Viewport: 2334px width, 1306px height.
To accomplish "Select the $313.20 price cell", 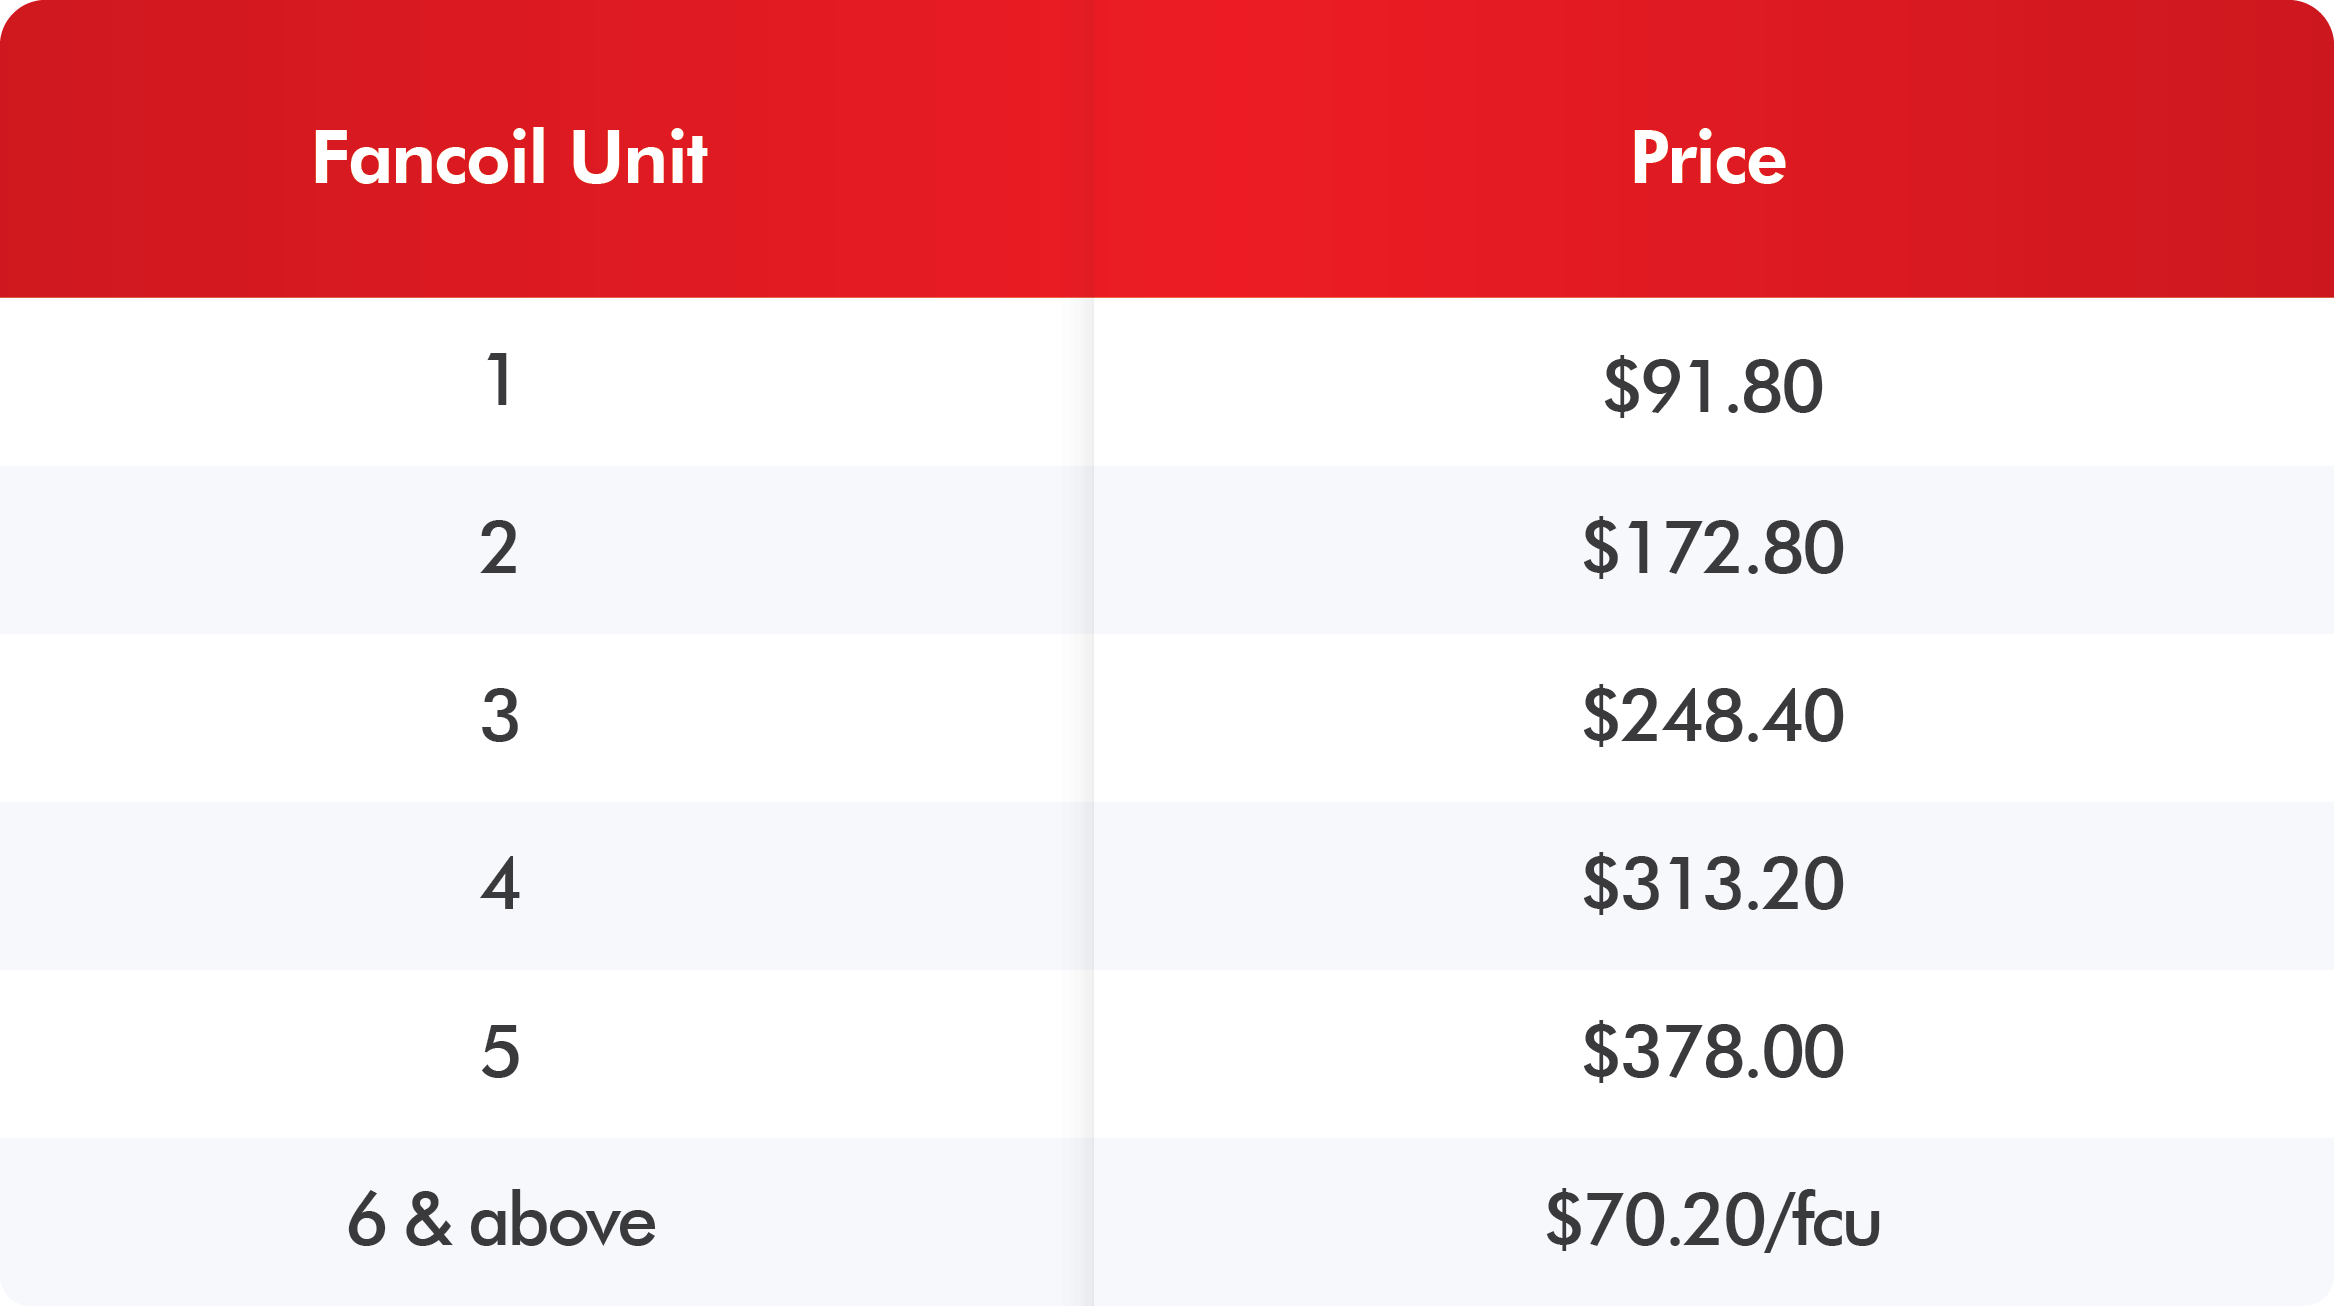I will 1713,885.
